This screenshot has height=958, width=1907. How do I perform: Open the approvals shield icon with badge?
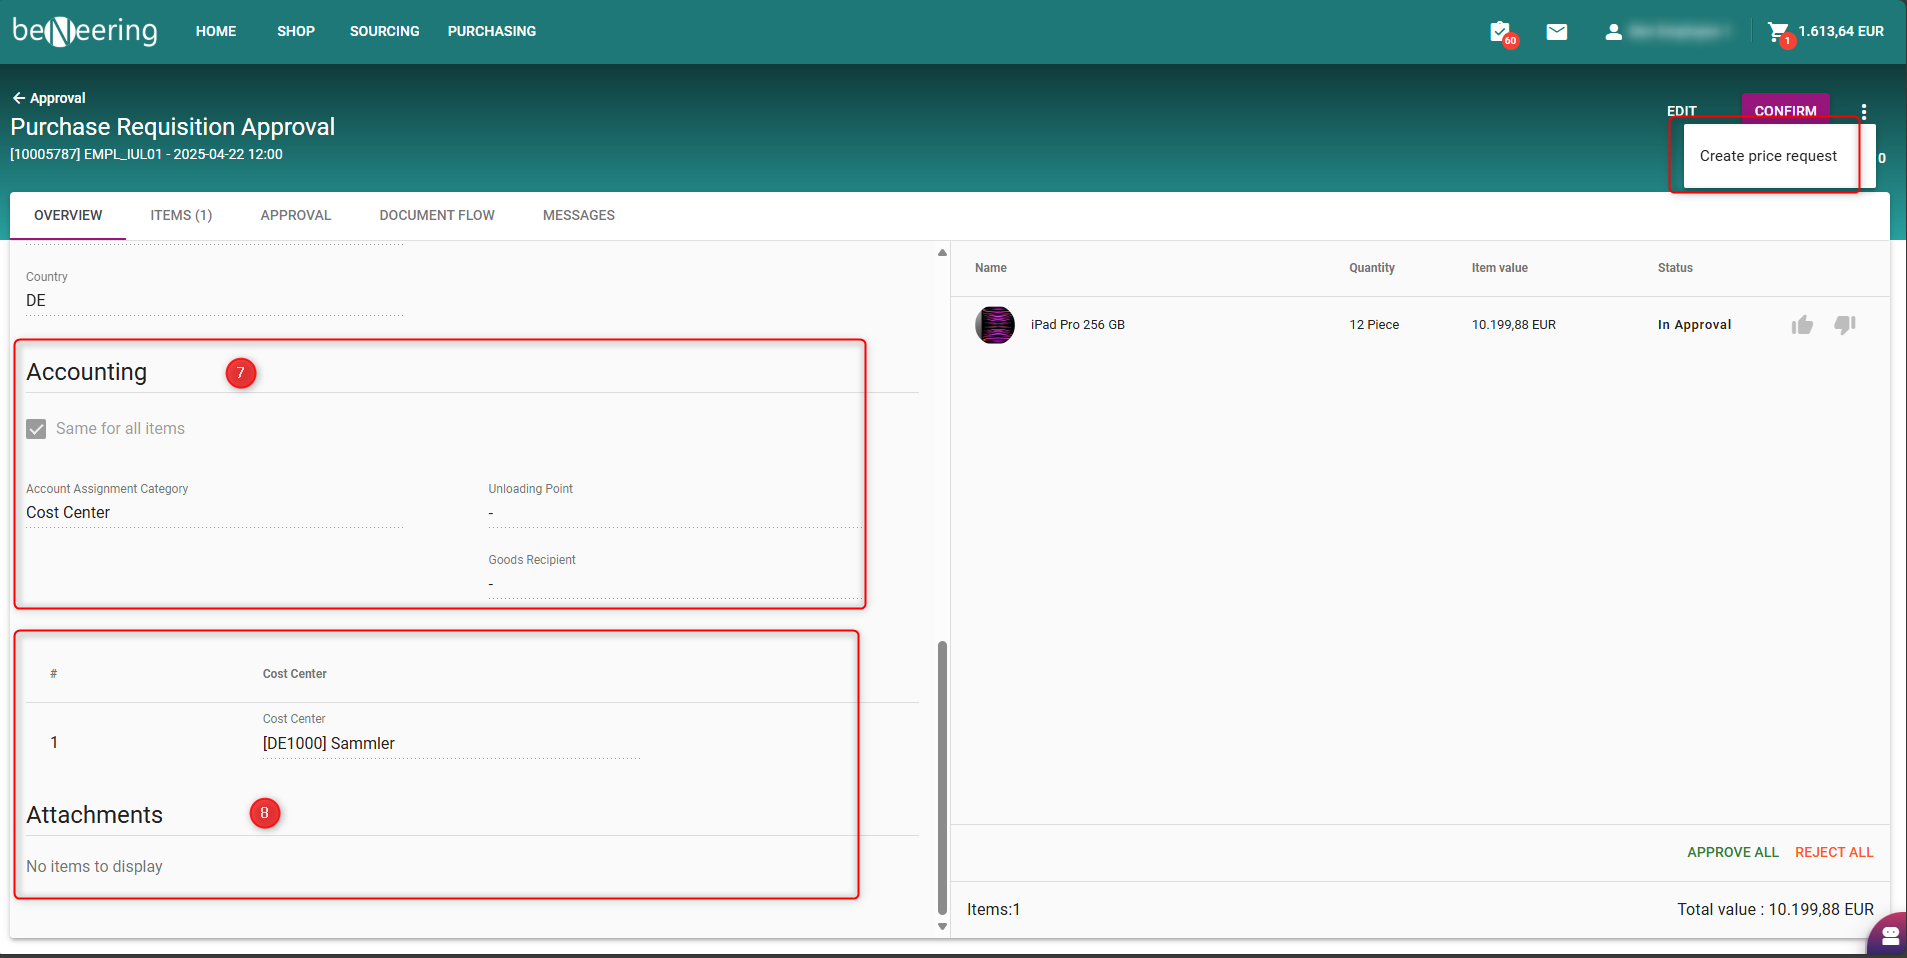click(x=1500, y=32)
